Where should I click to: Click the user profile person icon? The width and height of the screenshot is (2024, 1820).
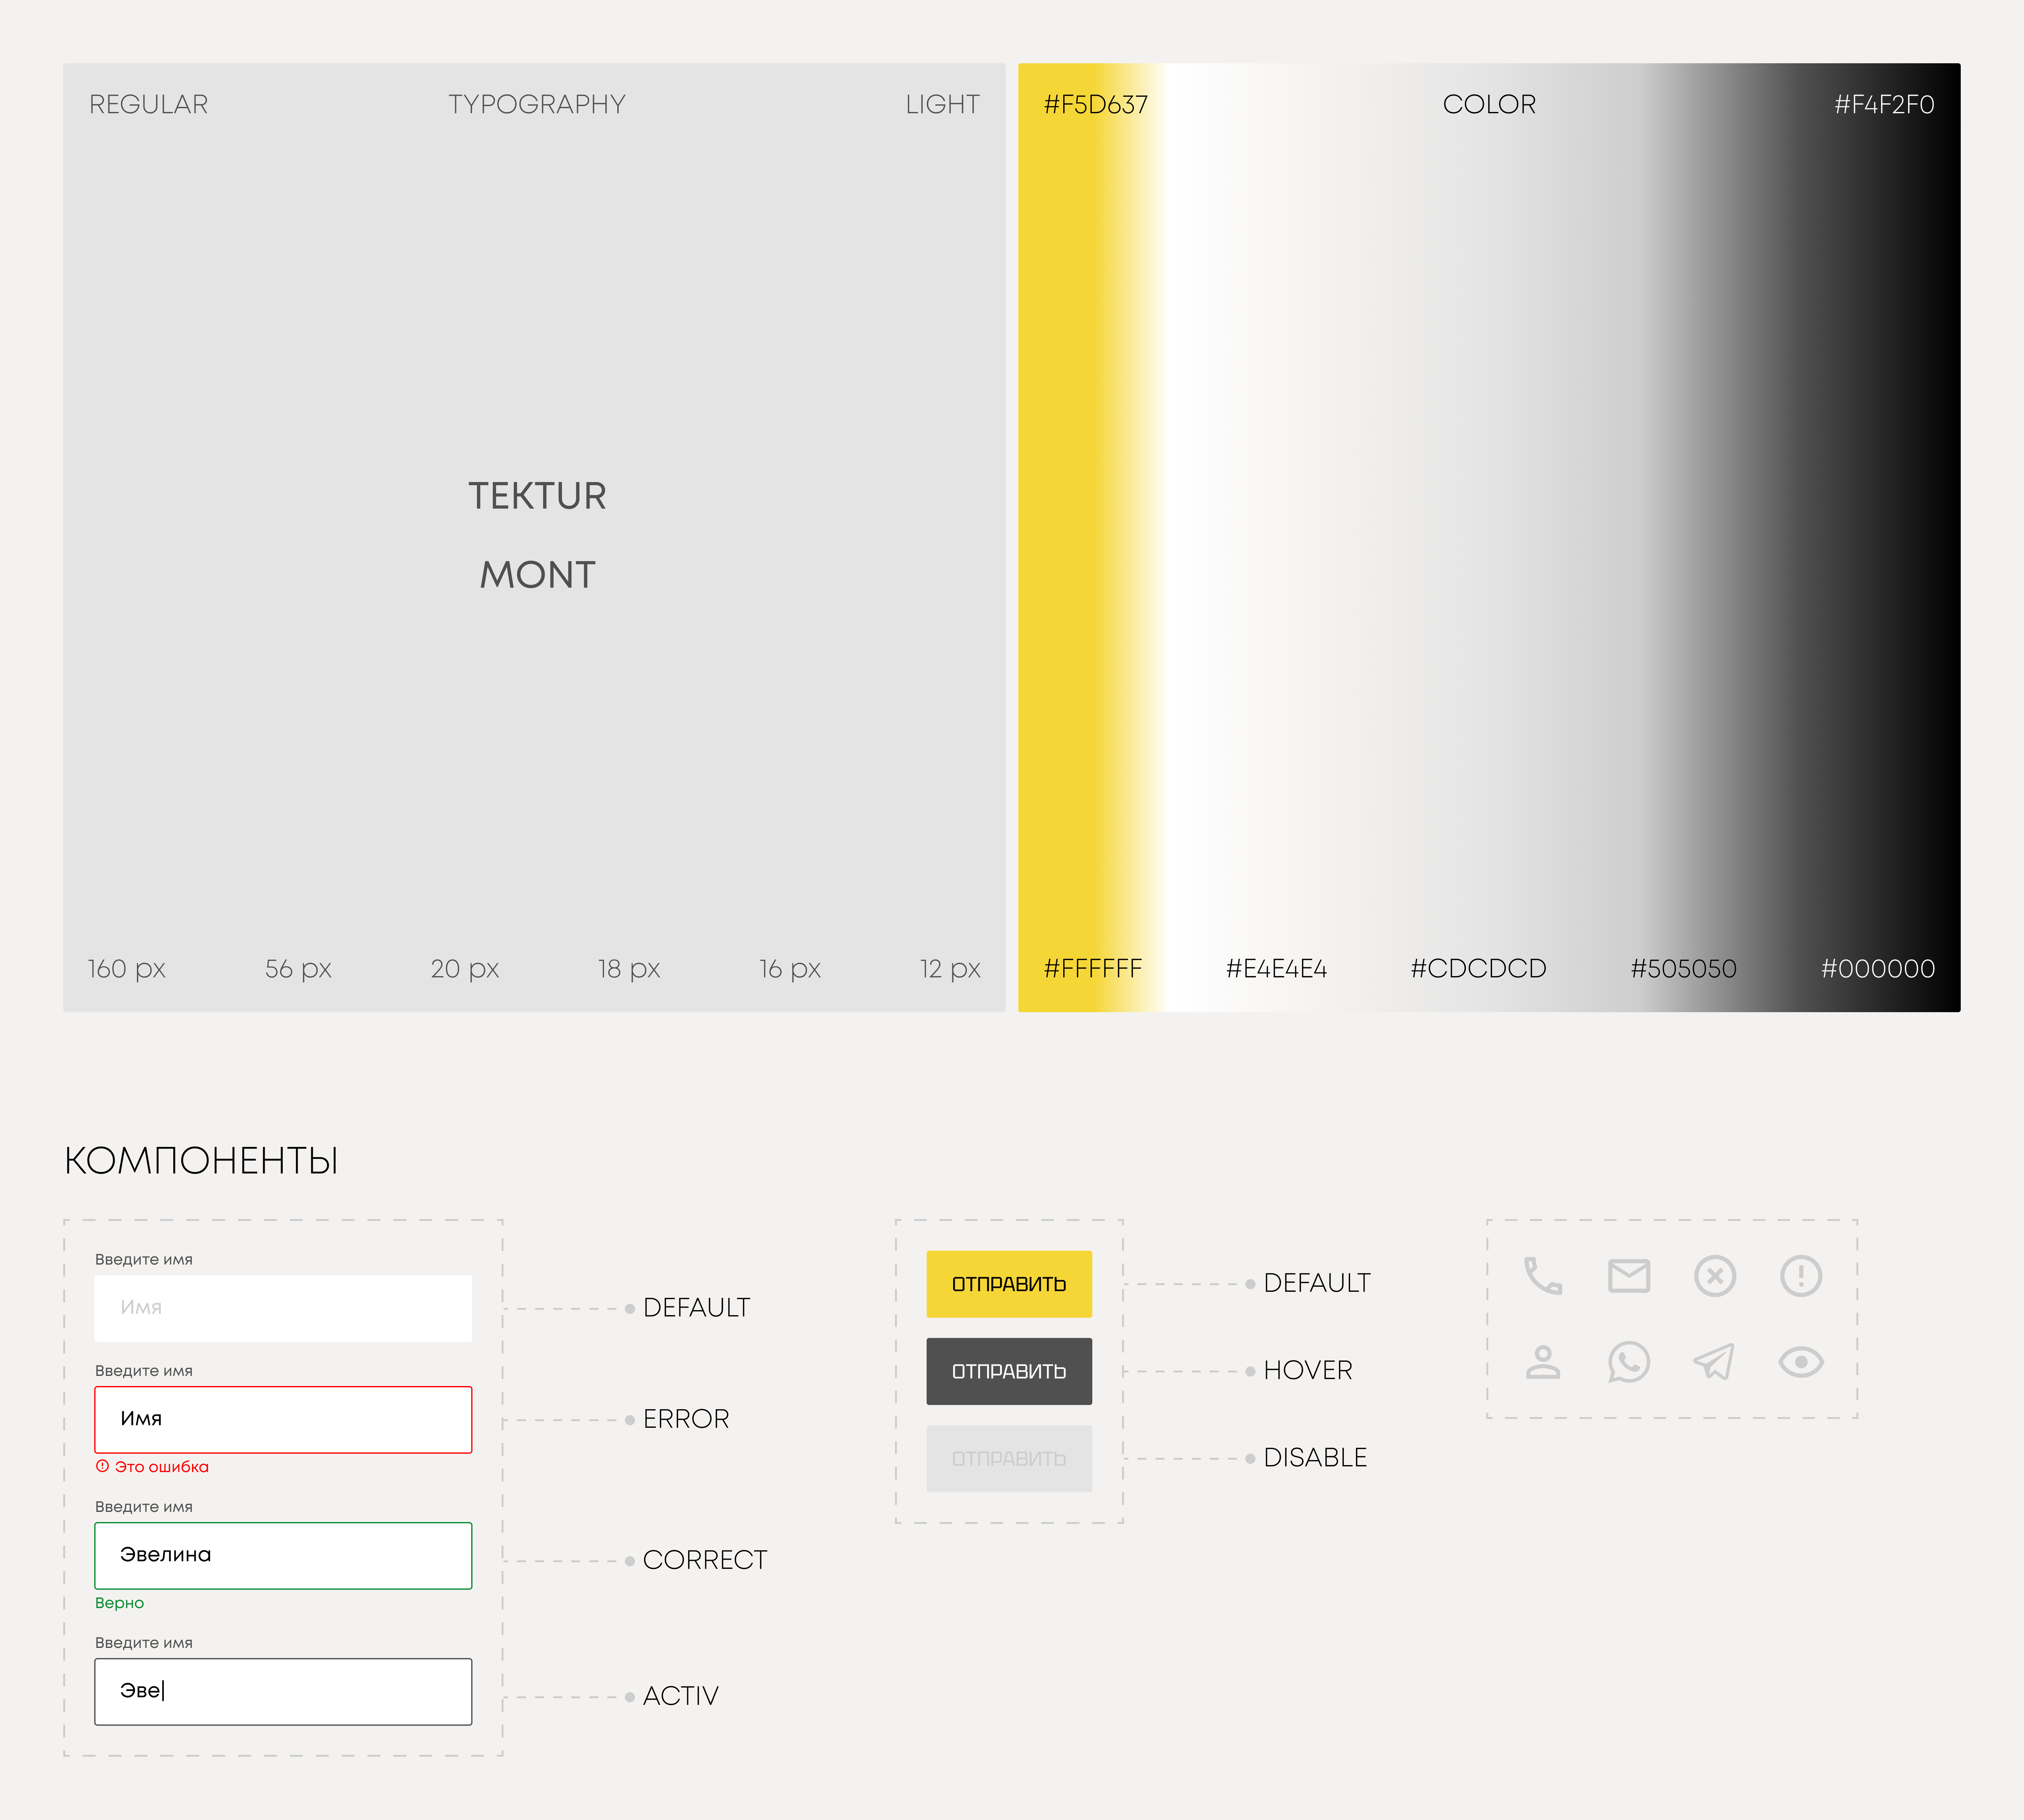pyautogui.click(x=1543, y=1362)
